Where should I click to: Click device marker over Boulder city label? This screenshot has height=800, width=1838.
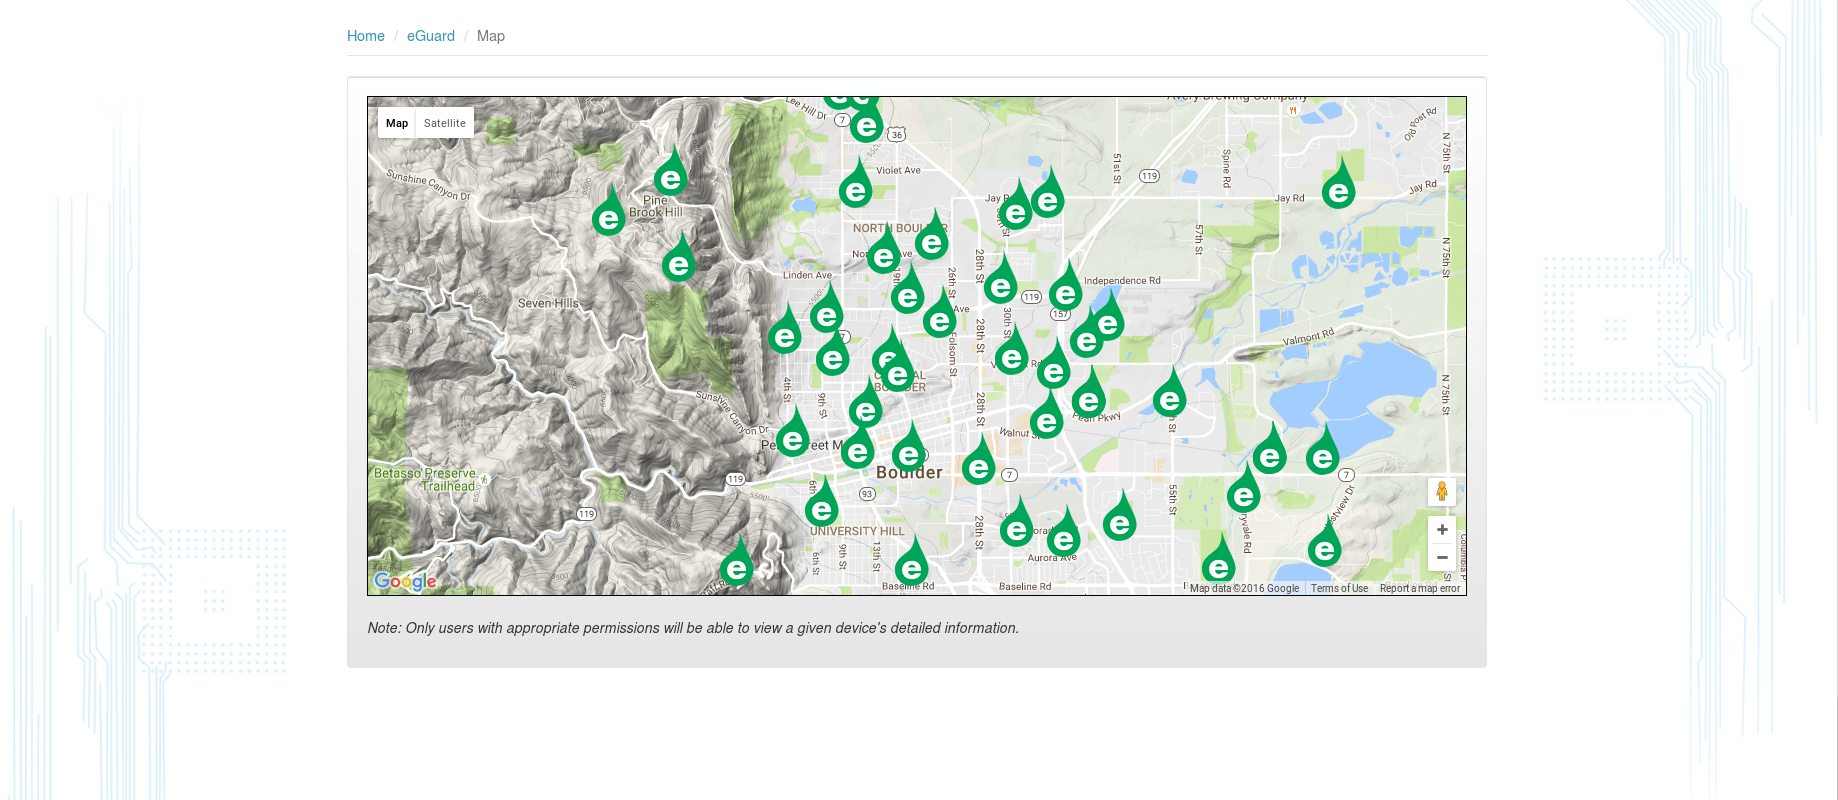click(909, 448)
